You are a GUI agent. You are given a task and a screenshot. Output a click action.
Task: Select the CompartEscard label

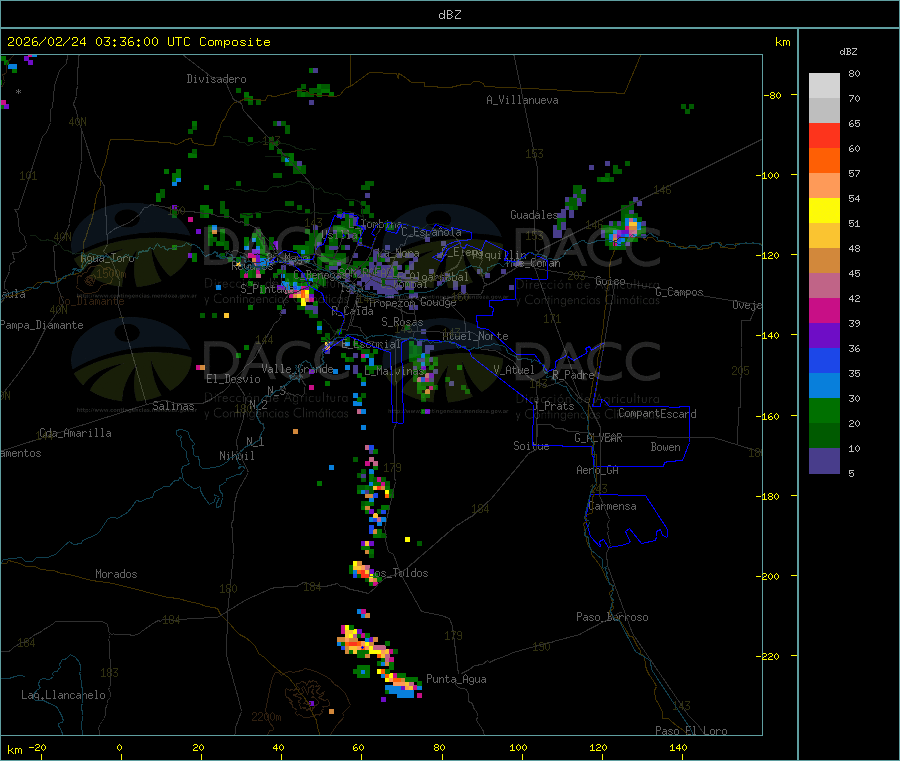657,413
